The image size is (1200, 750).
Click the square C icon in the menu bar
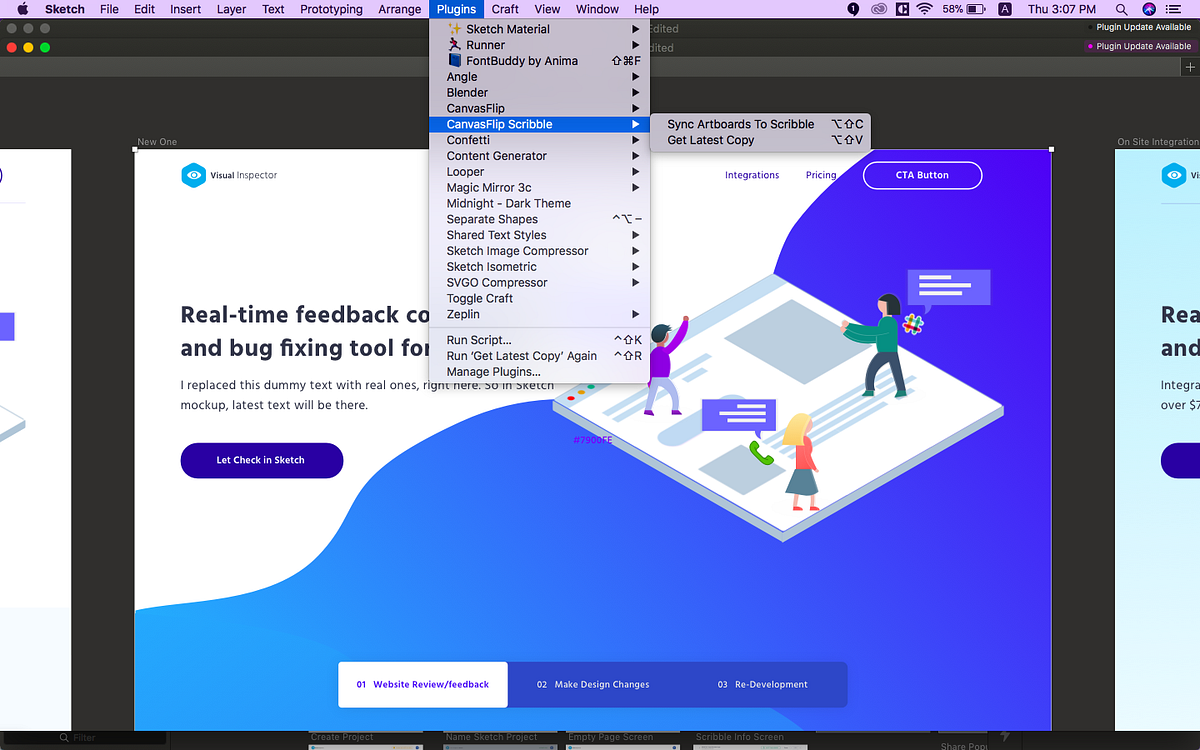pos(902,9)
